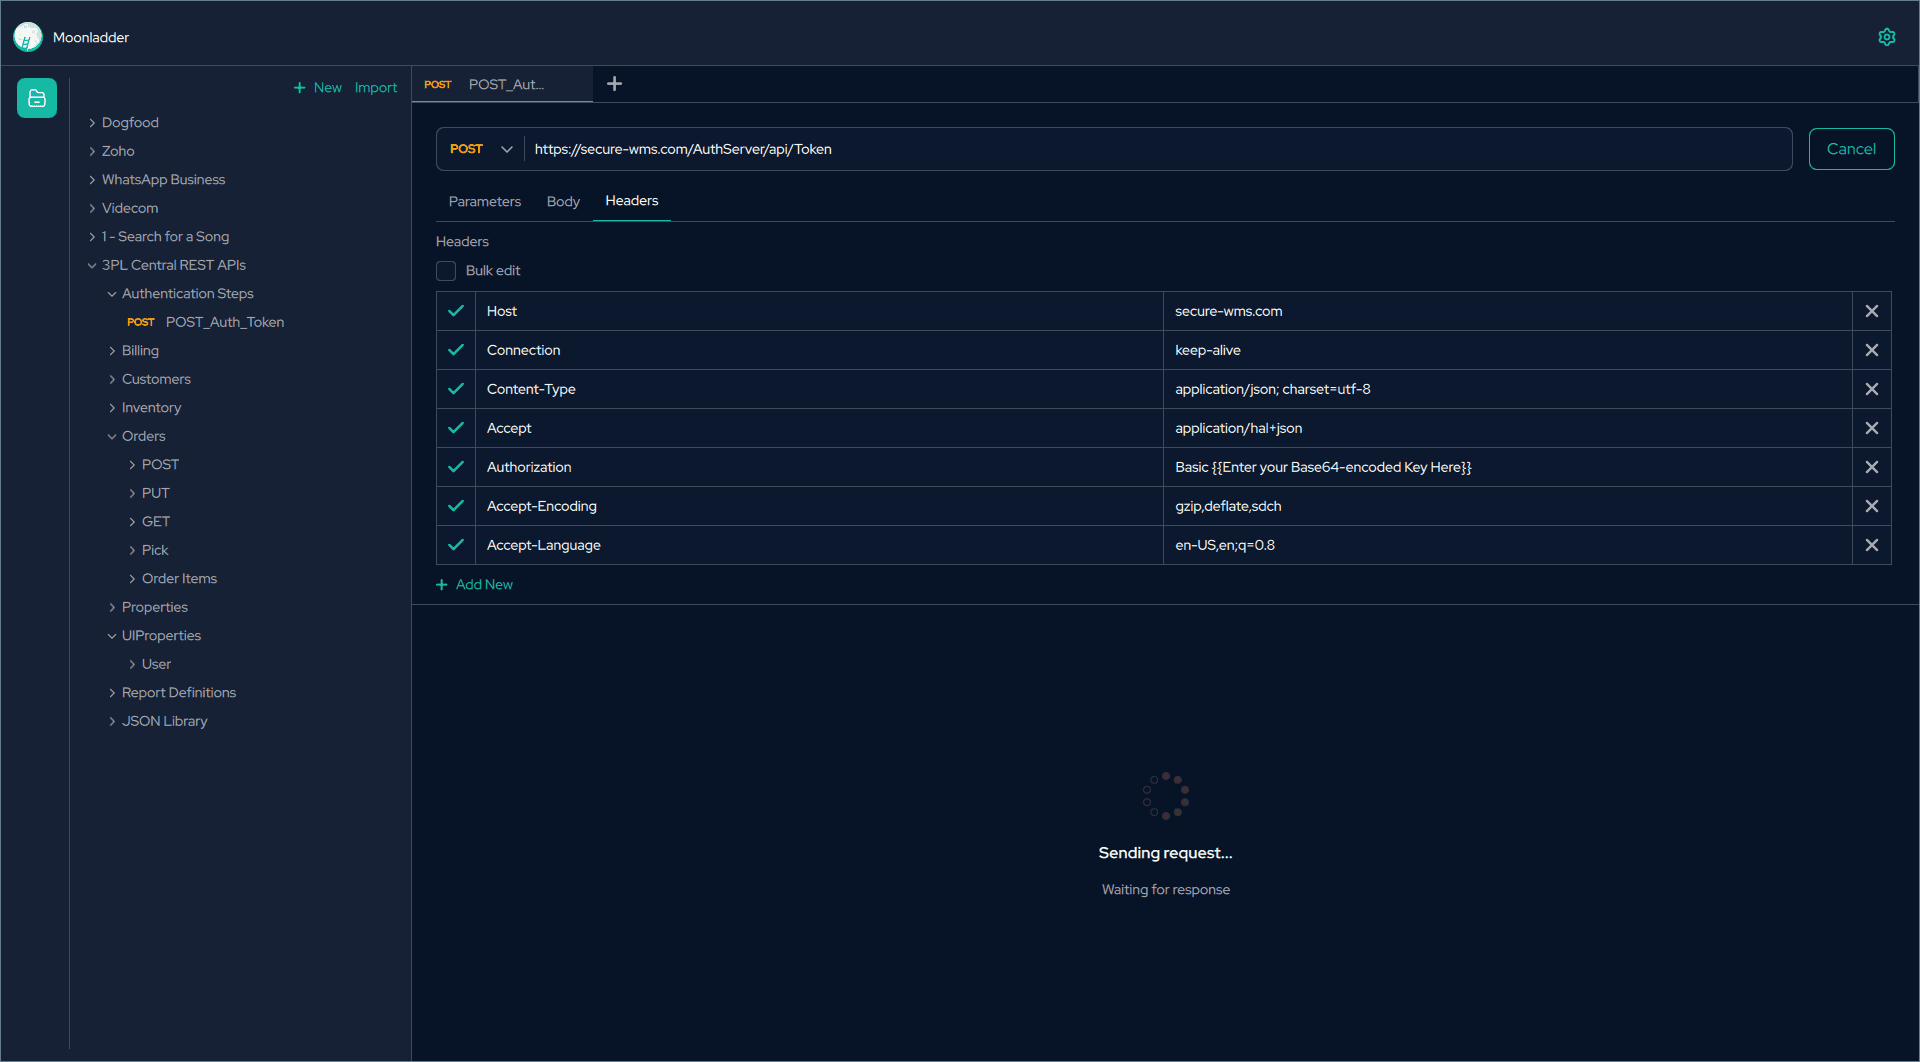Open a new request tab with plus icon
The image size is (1920, 1062).
click(614, 84)
